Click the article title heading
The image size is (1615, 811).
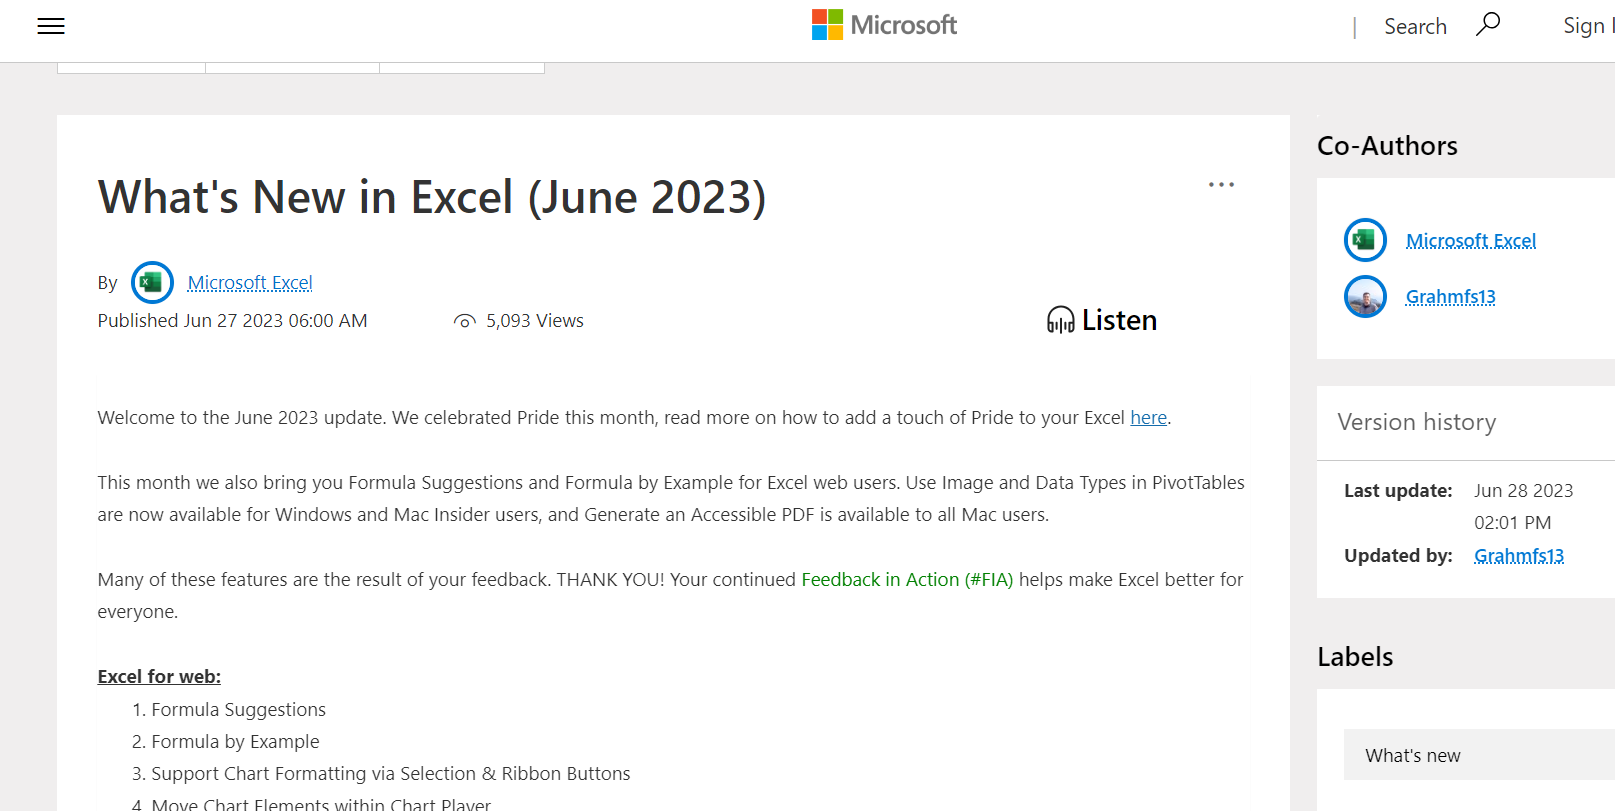pos(432,197)
